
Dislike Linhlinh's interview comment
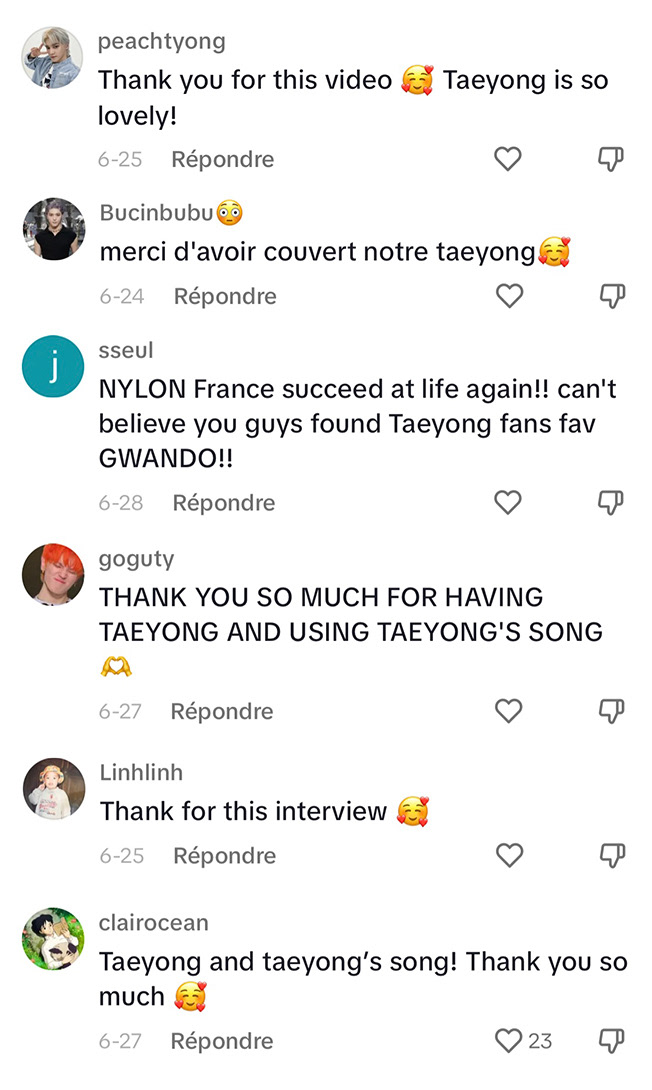[x=612, y=855]
